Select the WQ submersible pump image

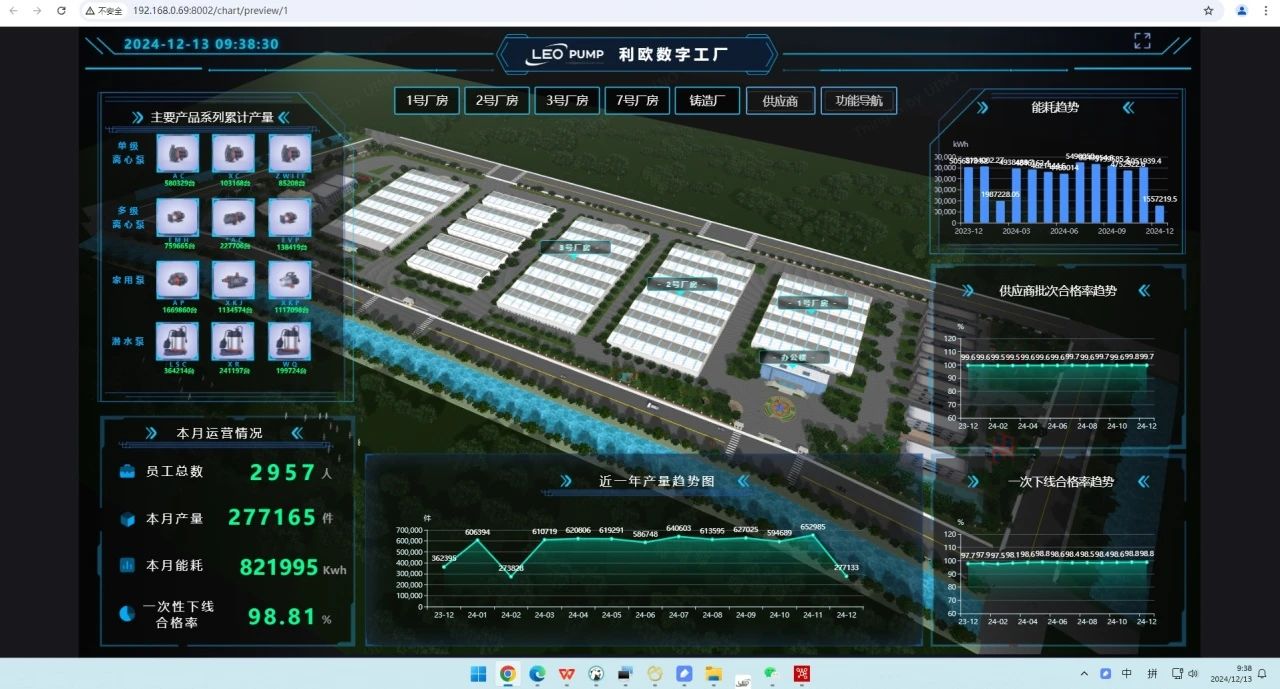tap(290, 341)
